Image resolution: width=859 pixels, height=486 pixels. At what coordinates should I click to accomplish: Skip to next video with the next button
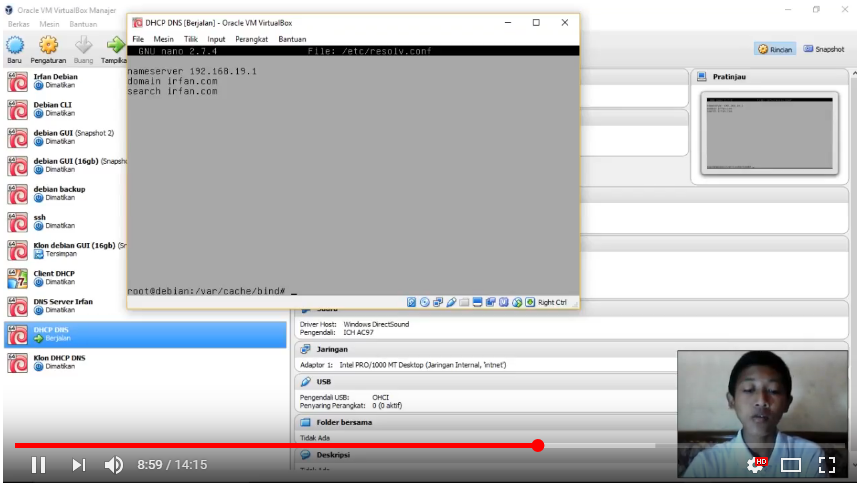(79, 465)
